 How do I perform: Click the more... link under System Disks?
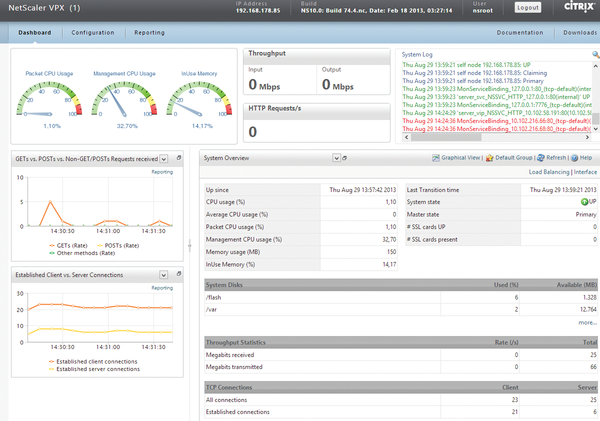pyautogui.click(x=587, y=323)
